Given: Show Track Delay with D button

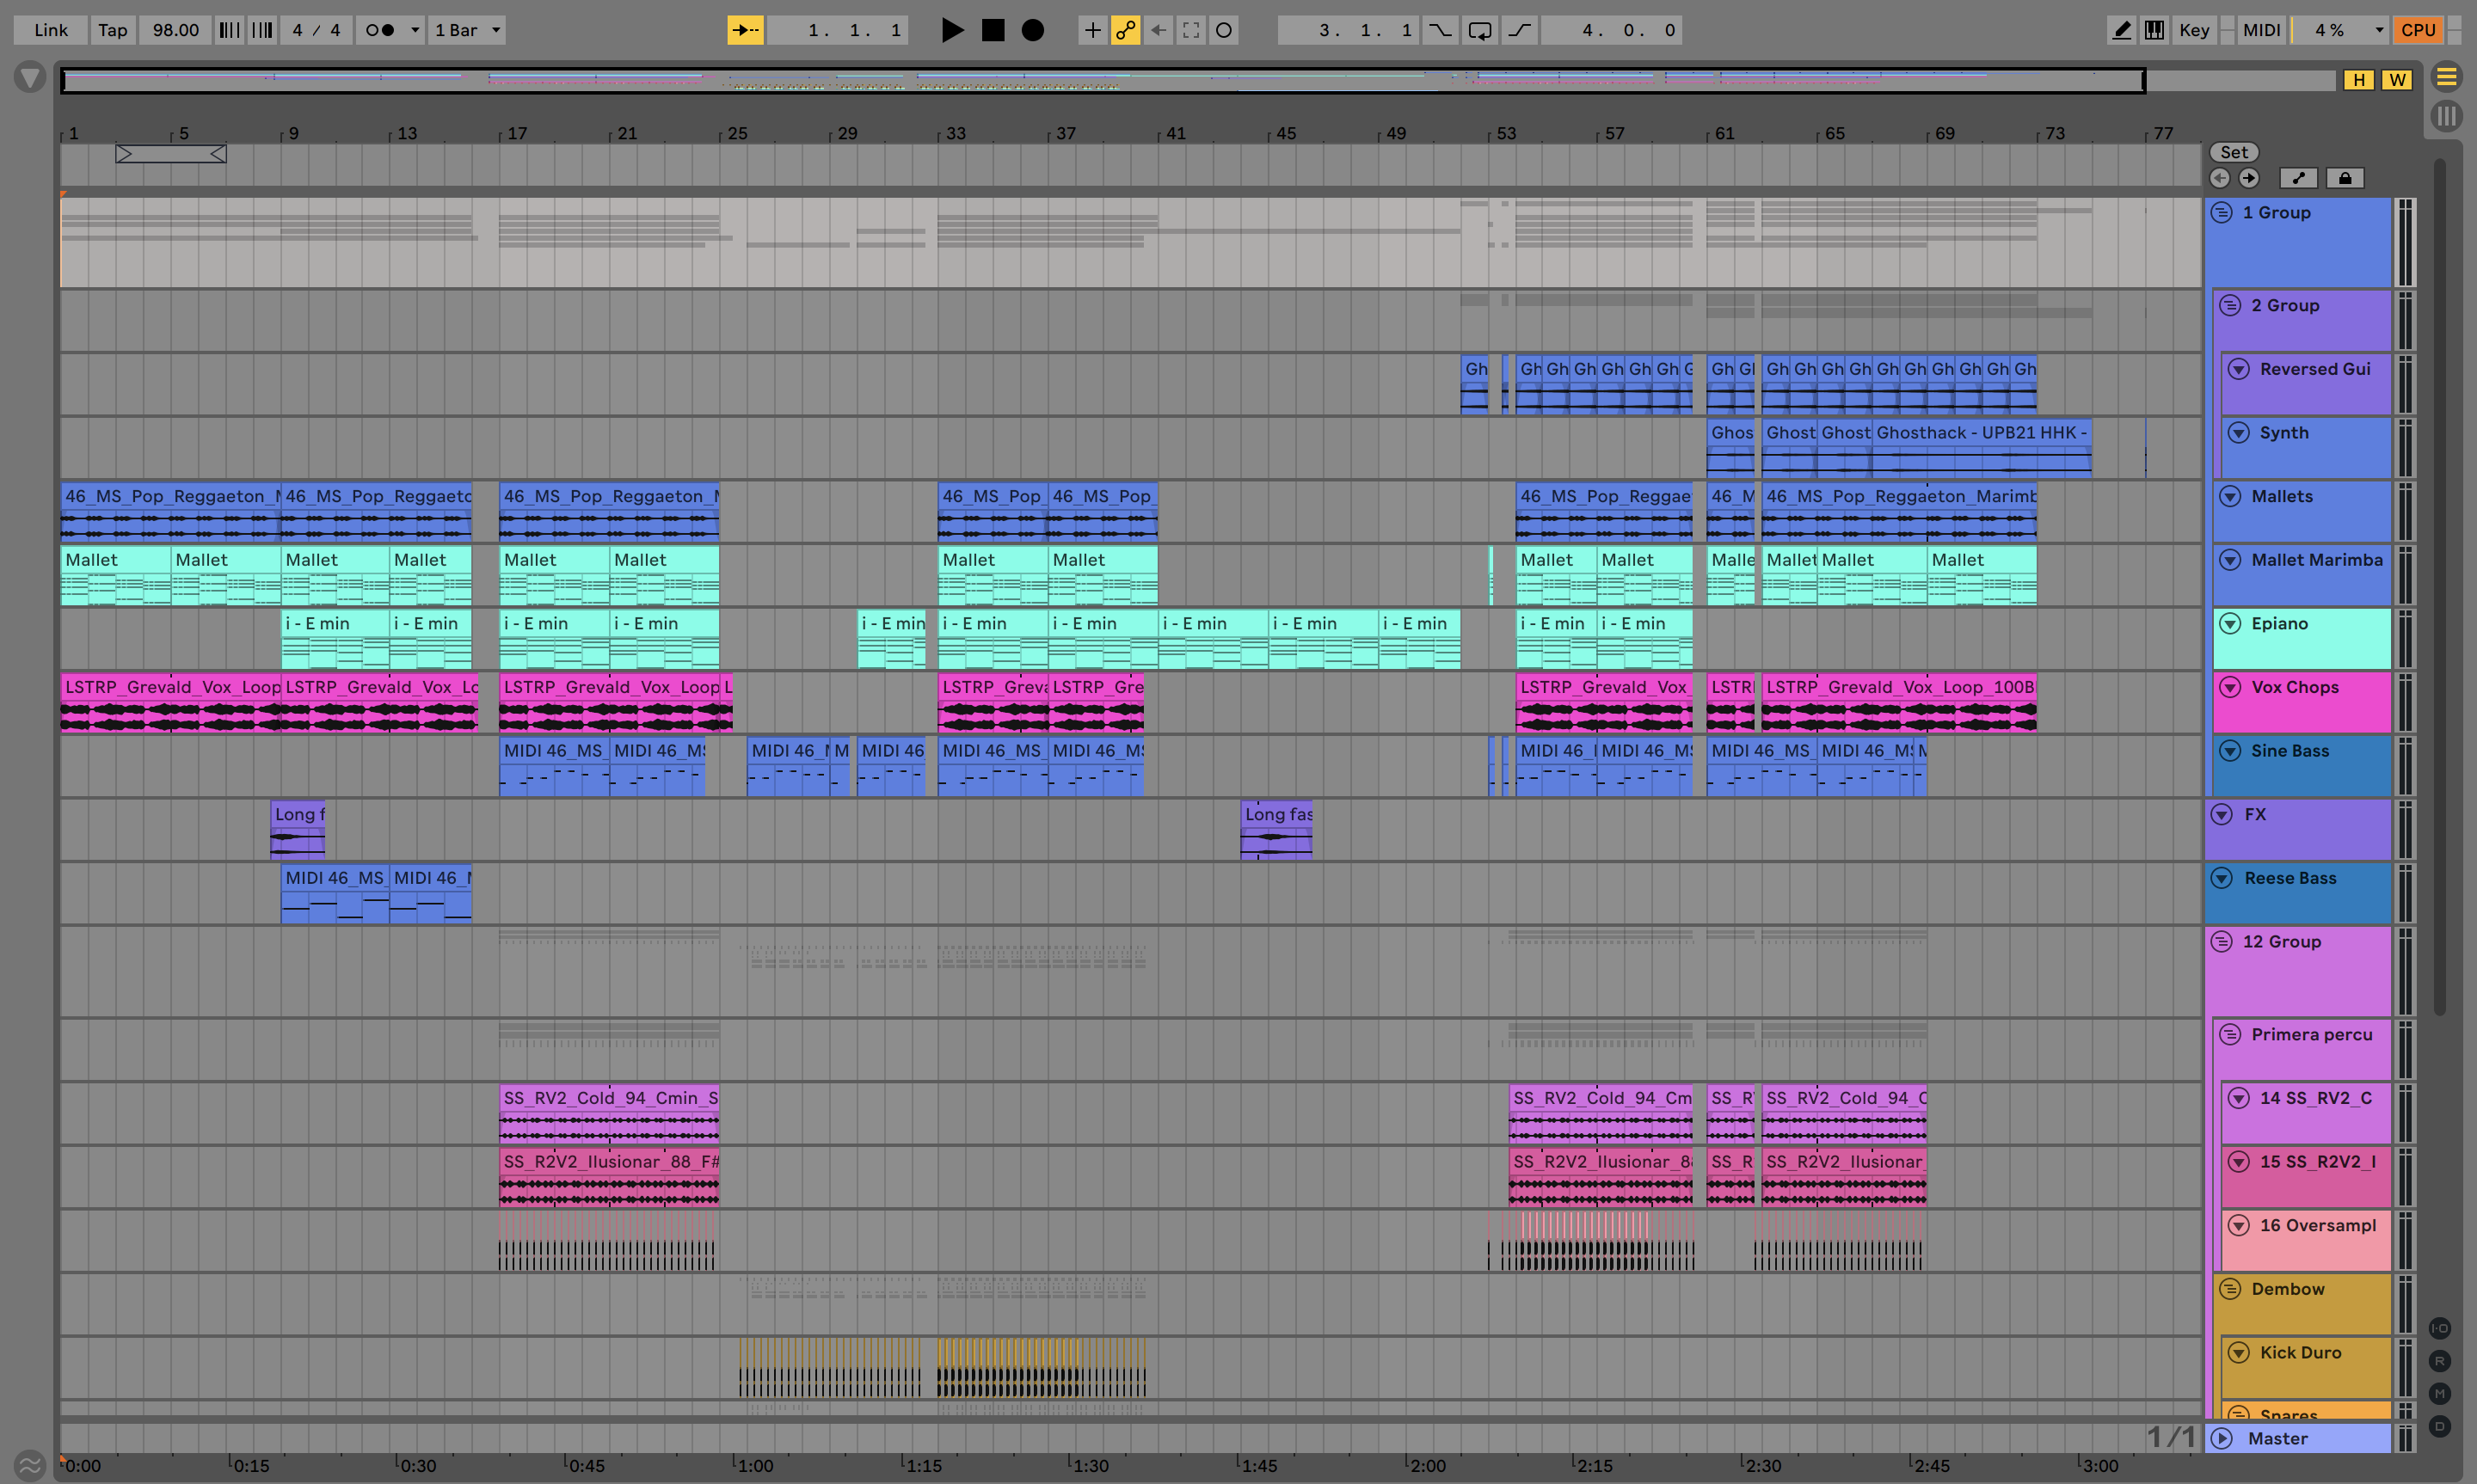Looking at the screenshot, I should pos(2440,1427).
